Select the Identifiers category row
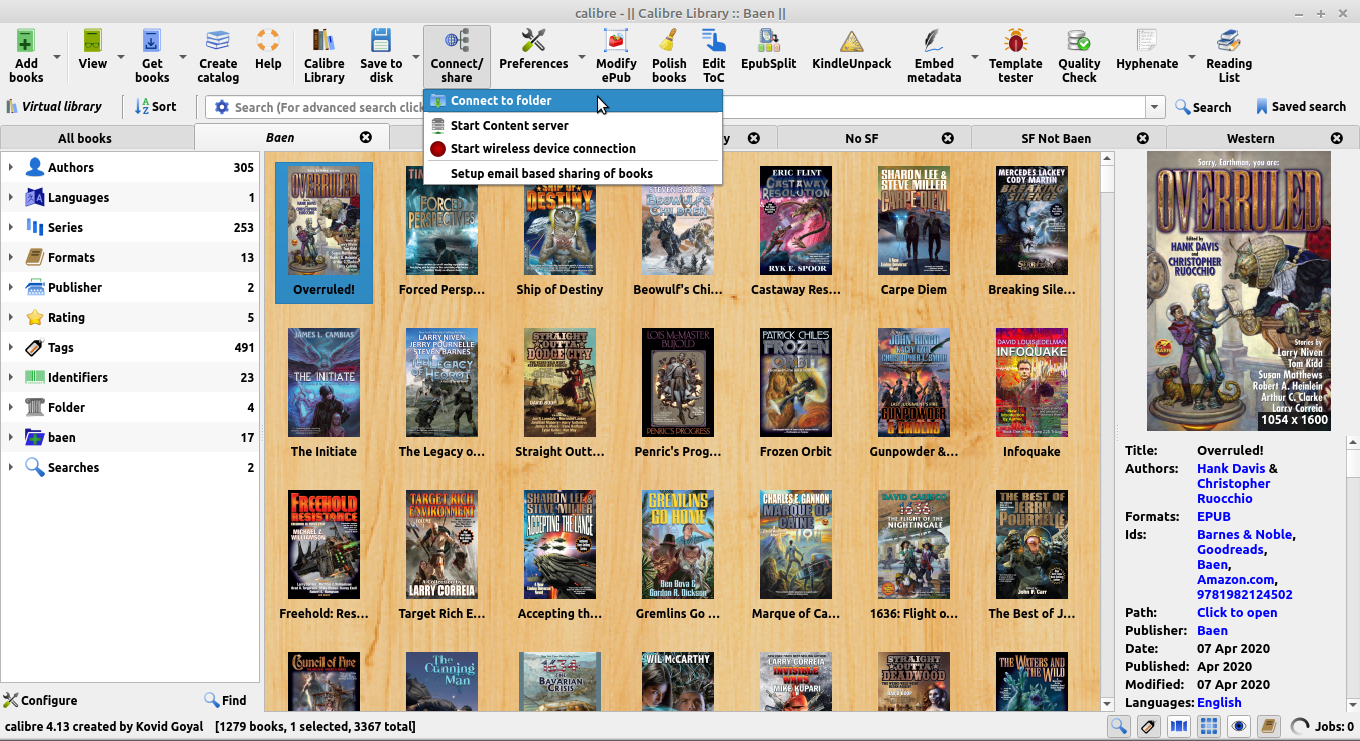Image resolution: width=1360 pixels, height=741 pixels. [130, 377]
